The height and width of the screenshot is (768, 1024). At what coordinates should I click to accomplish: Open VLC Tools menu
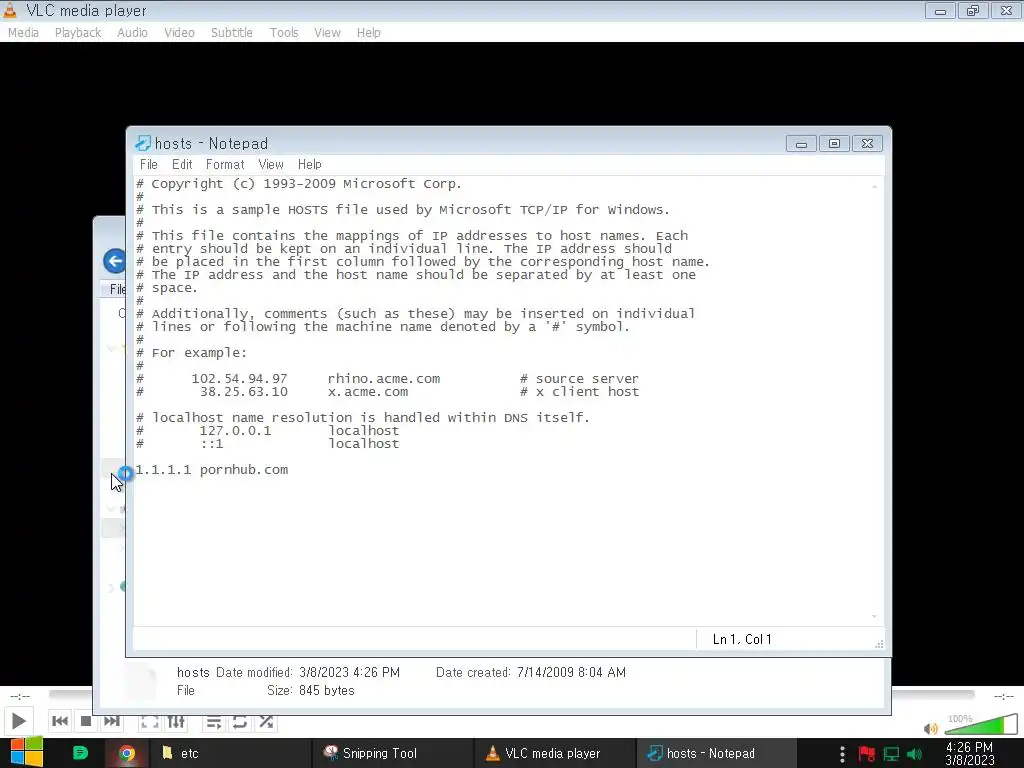[283, 33]
